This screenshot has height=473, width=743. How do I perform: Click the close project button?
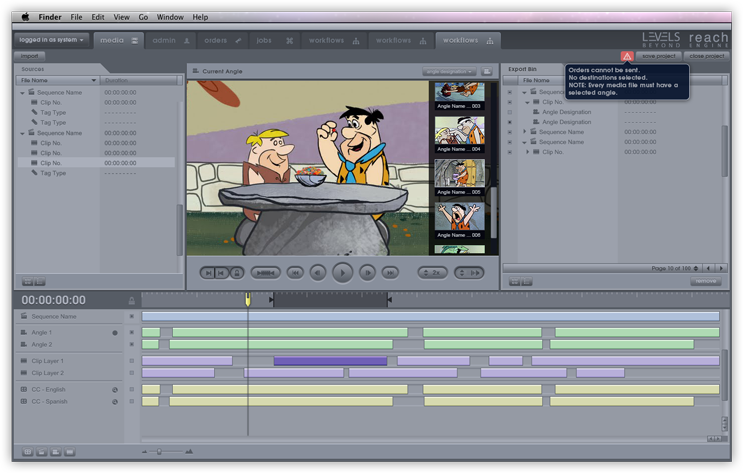coord(707,56)
